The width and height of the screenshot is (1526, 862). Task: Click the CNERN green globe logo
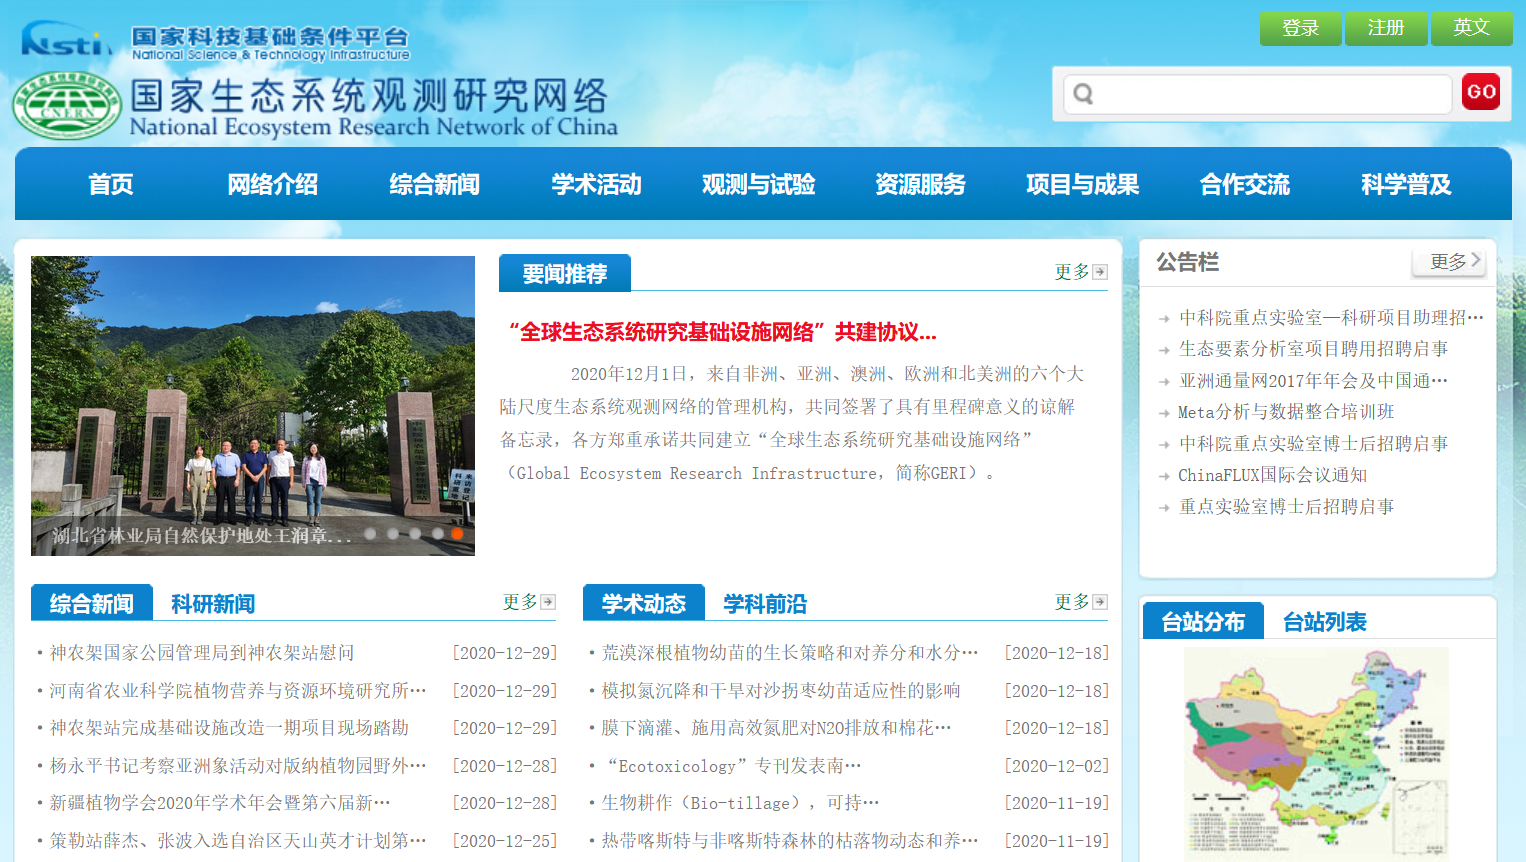click(67, 105)
